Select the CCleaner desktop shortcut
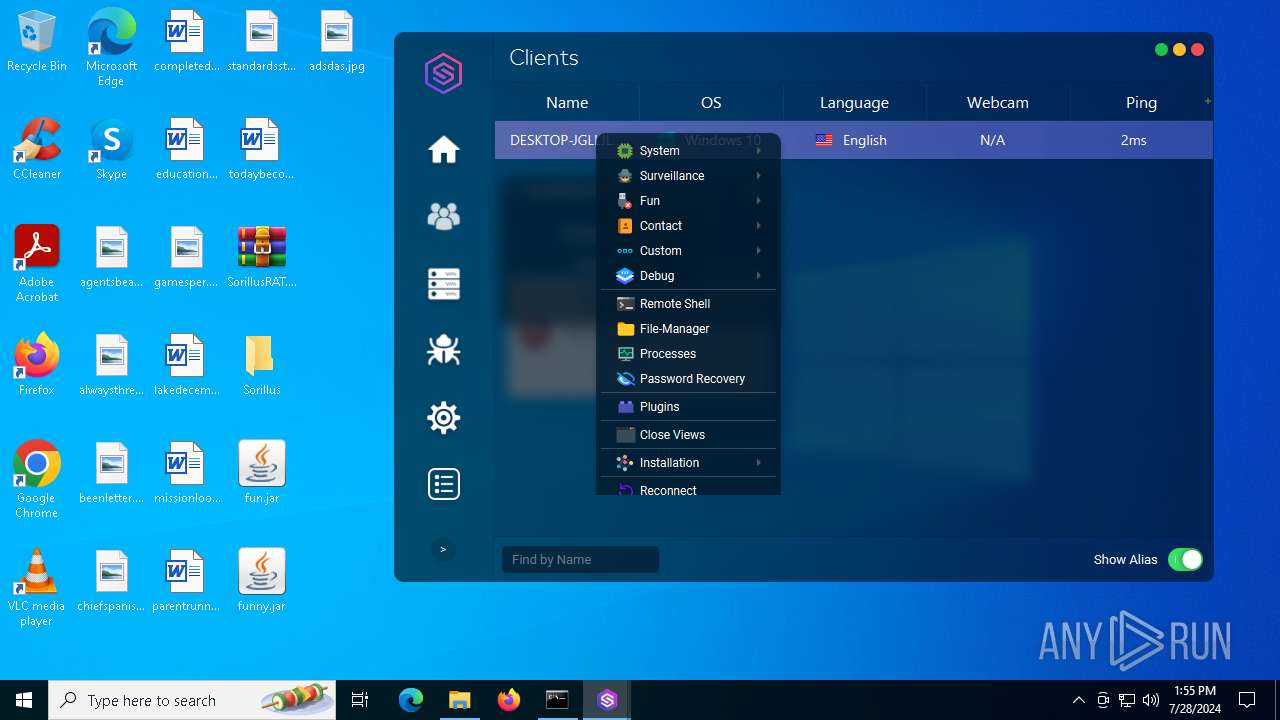The image size is (1280, 720). (x=37, y=149)
